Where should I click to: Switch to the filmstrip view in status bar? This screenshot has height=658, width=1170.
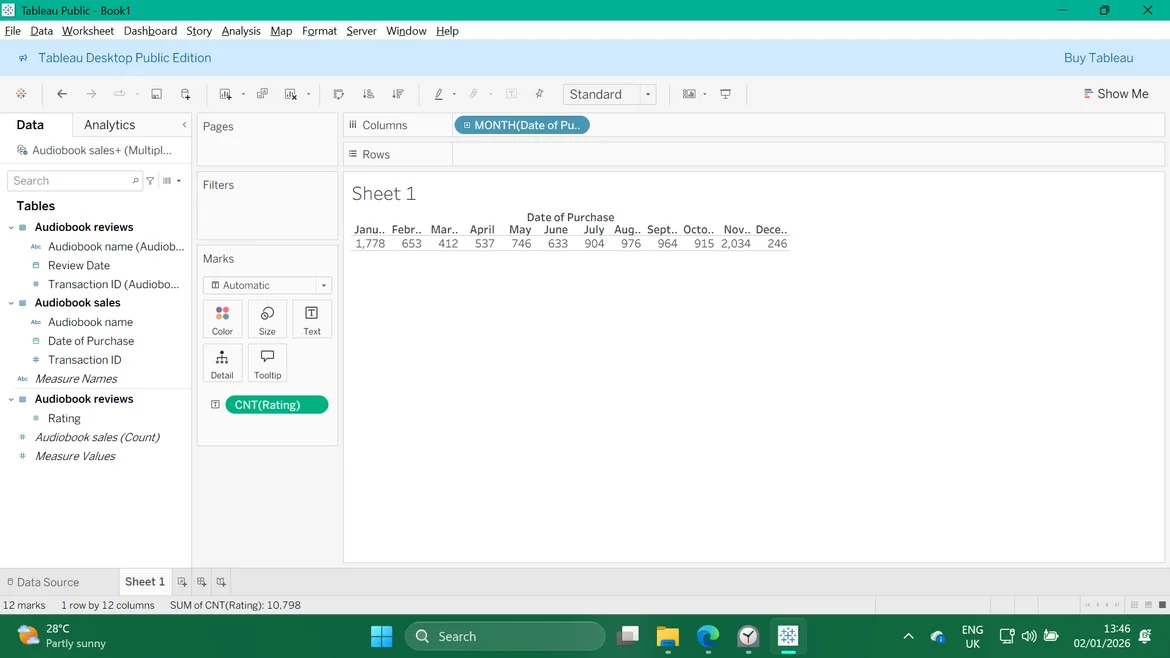[1148, 605]
